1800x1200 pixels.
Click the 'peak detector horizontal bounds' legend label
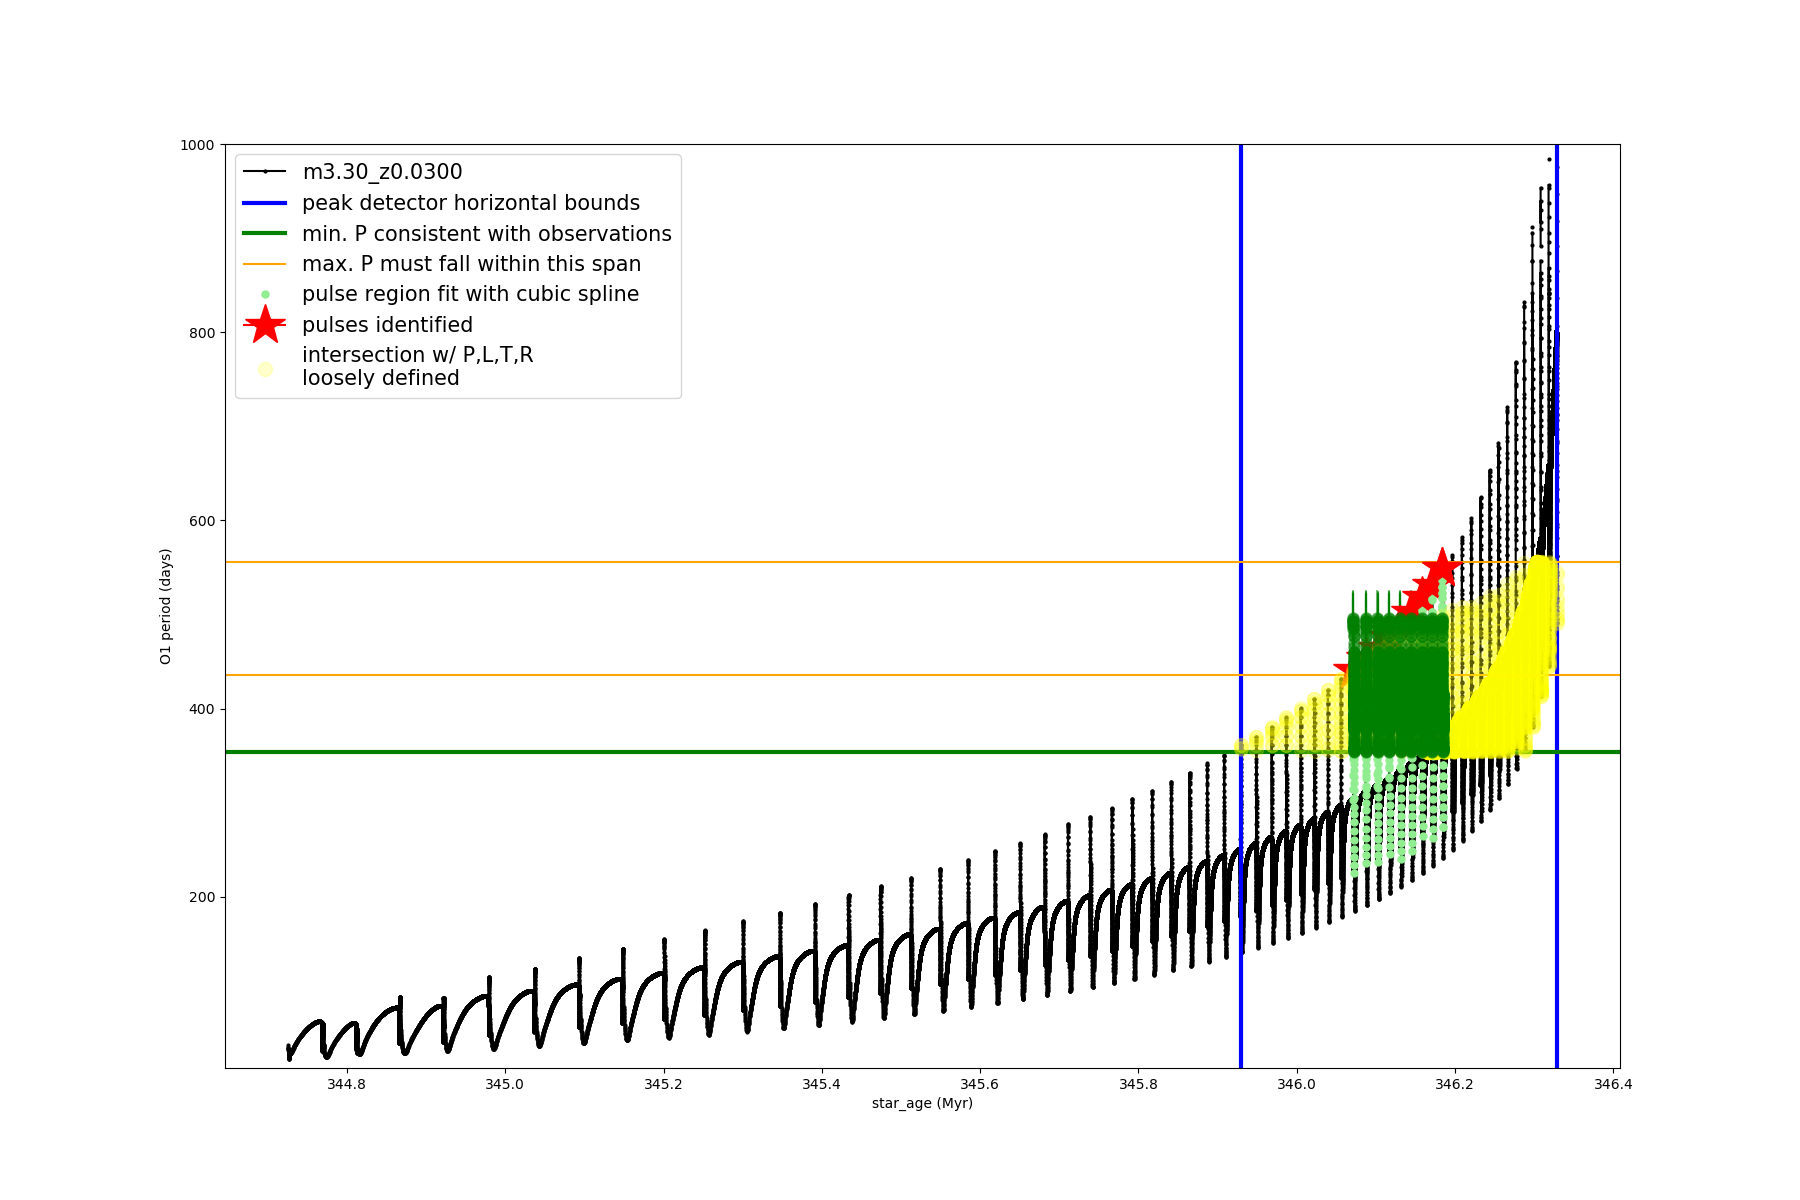pyautogui.click(x=470, y=203)
